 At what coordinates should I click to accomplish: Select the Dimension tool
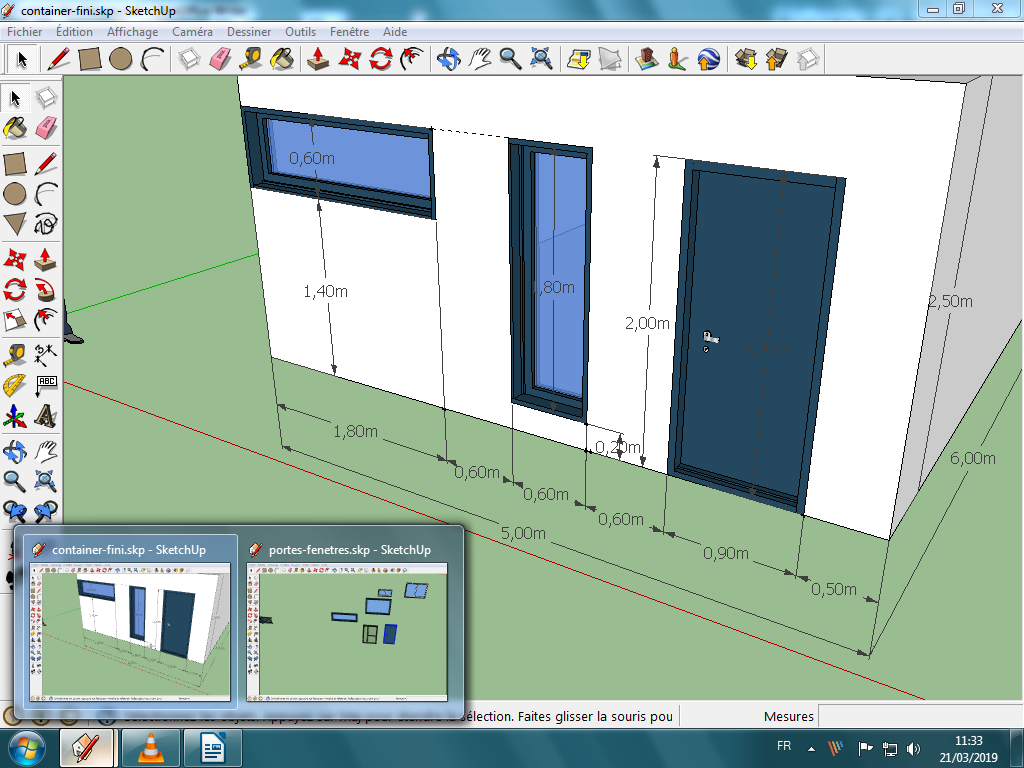coord(46,352)
